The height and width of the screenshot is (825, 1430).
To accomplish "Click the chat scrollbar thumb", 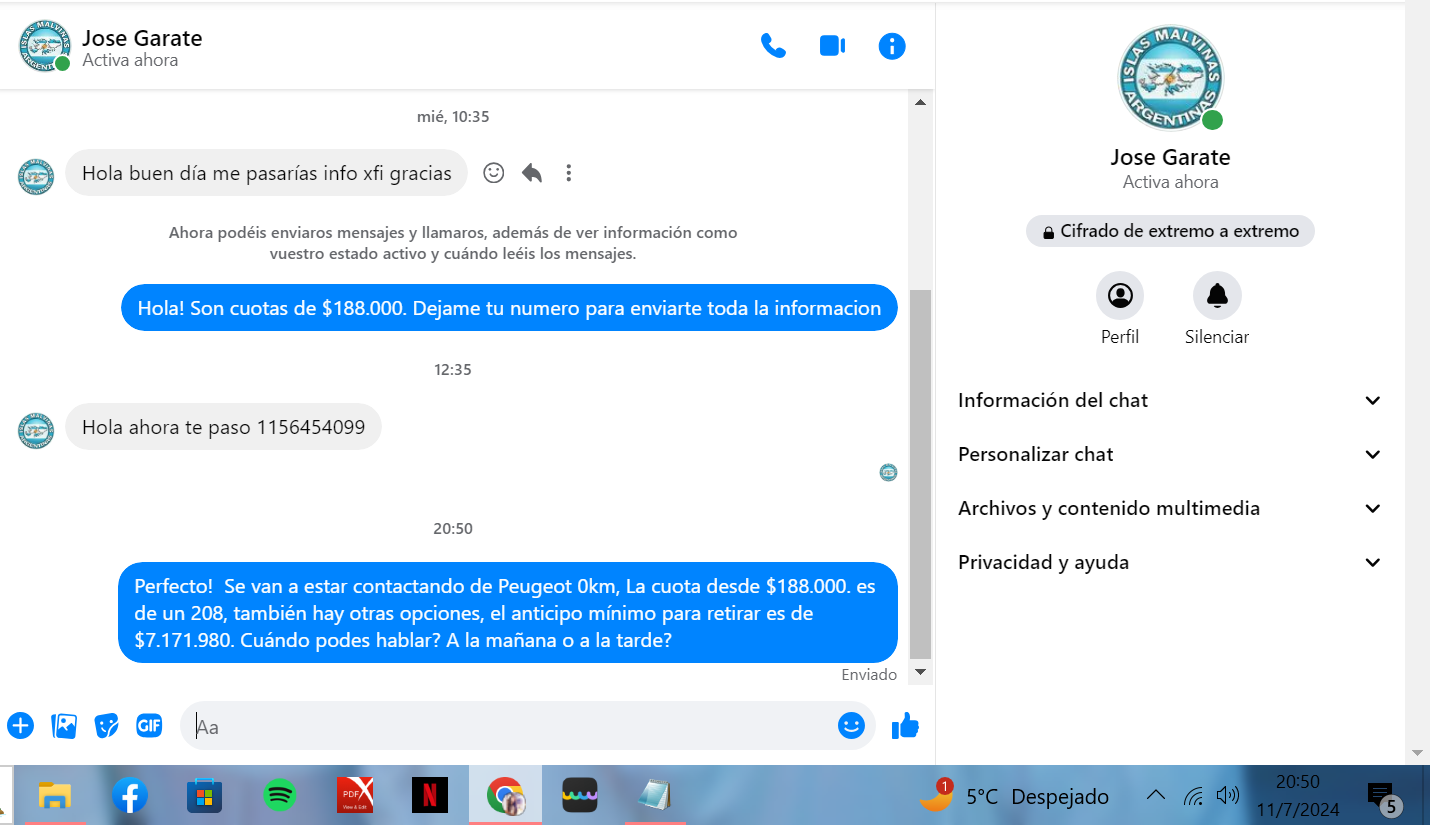I will tap(921, 475).
